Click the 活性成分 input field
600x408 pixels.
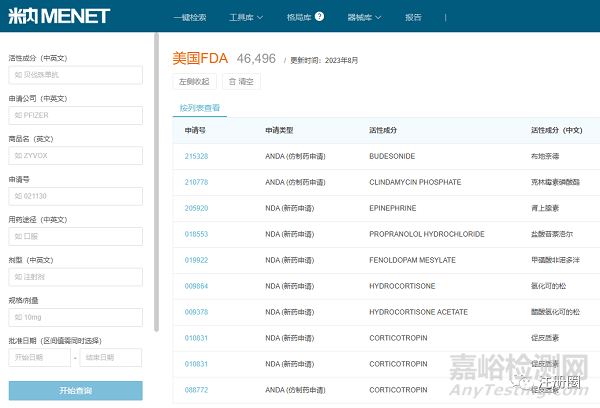click(x=75, y=75)
